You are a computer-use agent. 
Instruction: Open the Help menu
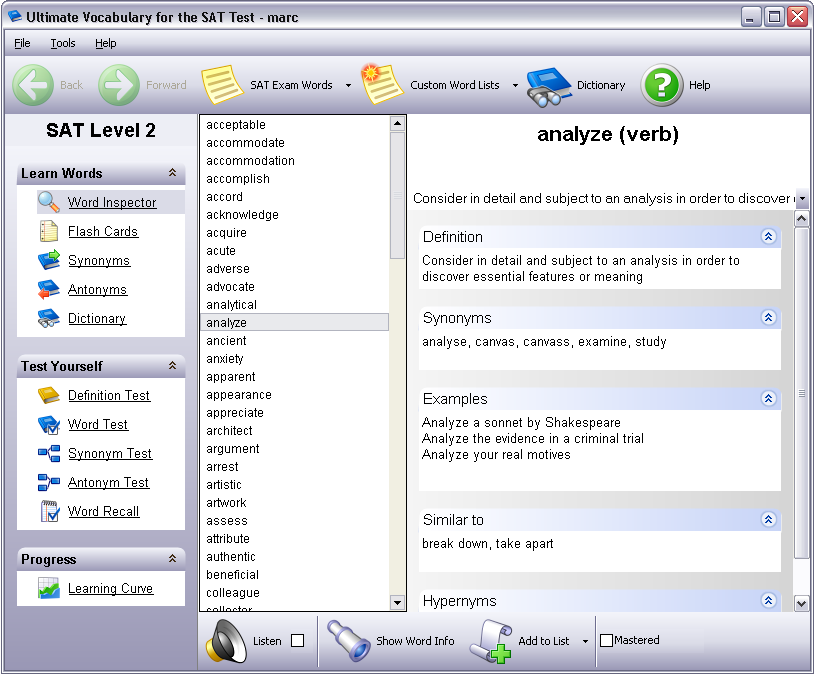click(x=106, y=43)
